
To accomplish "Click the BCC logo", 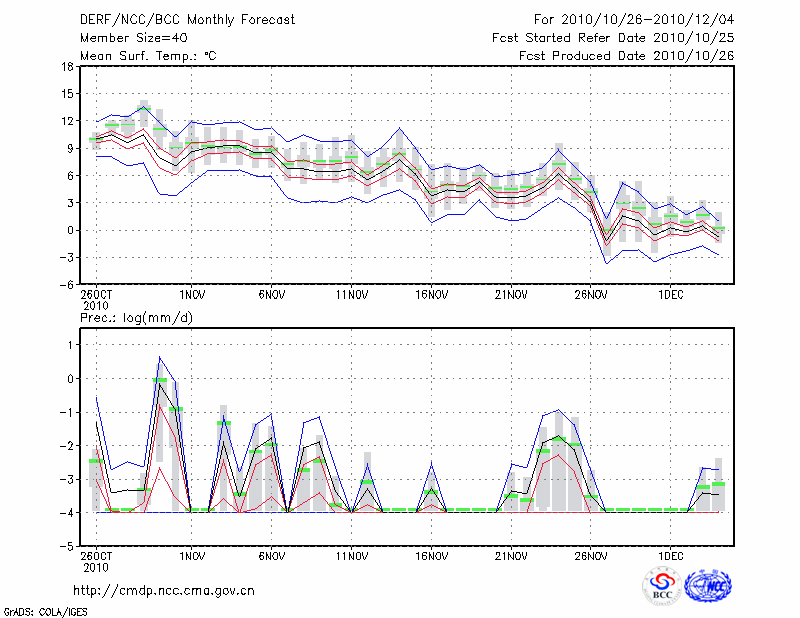I will click(662, 586).
